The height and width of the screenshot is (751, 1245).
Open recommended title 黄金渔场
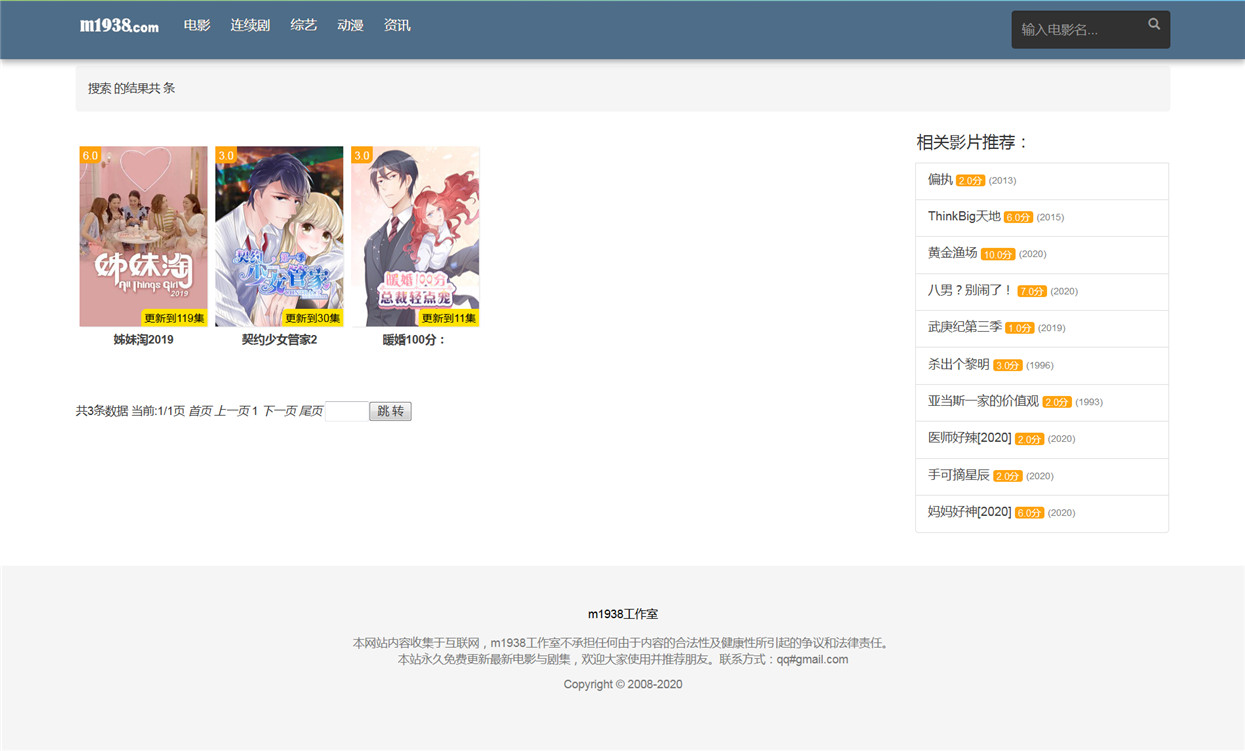coord(952,253)
